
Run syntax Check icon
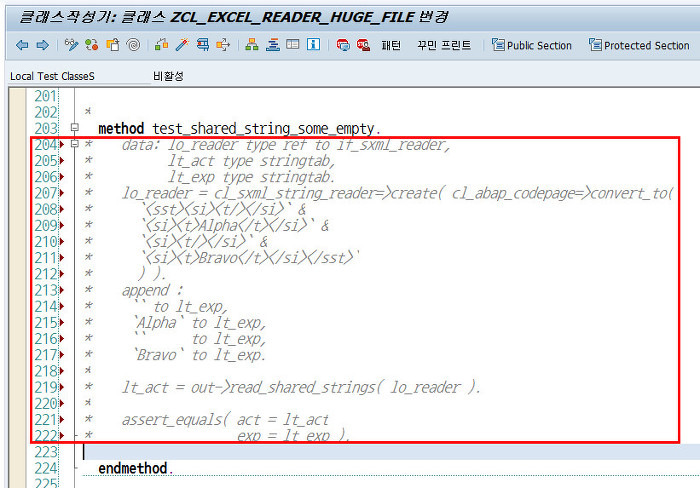[161, 45]
